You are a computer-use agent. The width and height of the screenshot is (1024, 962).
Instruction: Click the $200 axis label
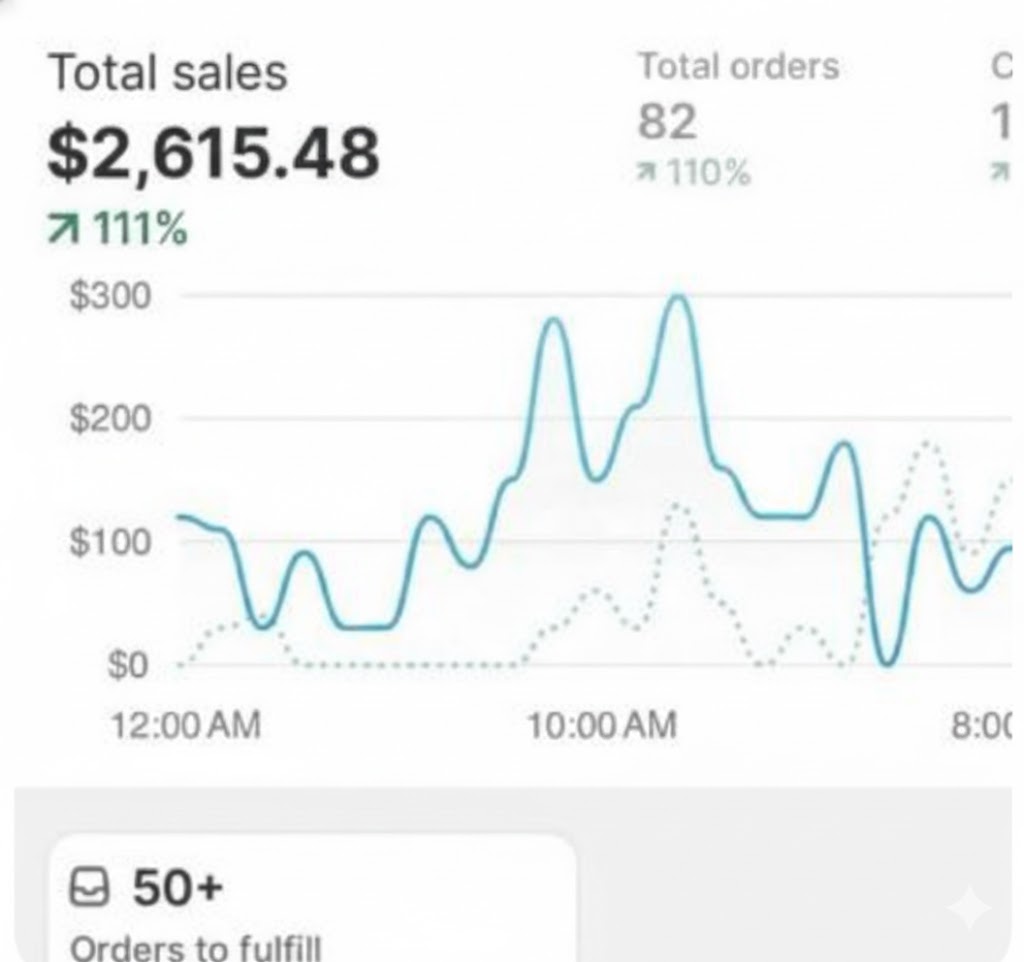pos(109,419)
